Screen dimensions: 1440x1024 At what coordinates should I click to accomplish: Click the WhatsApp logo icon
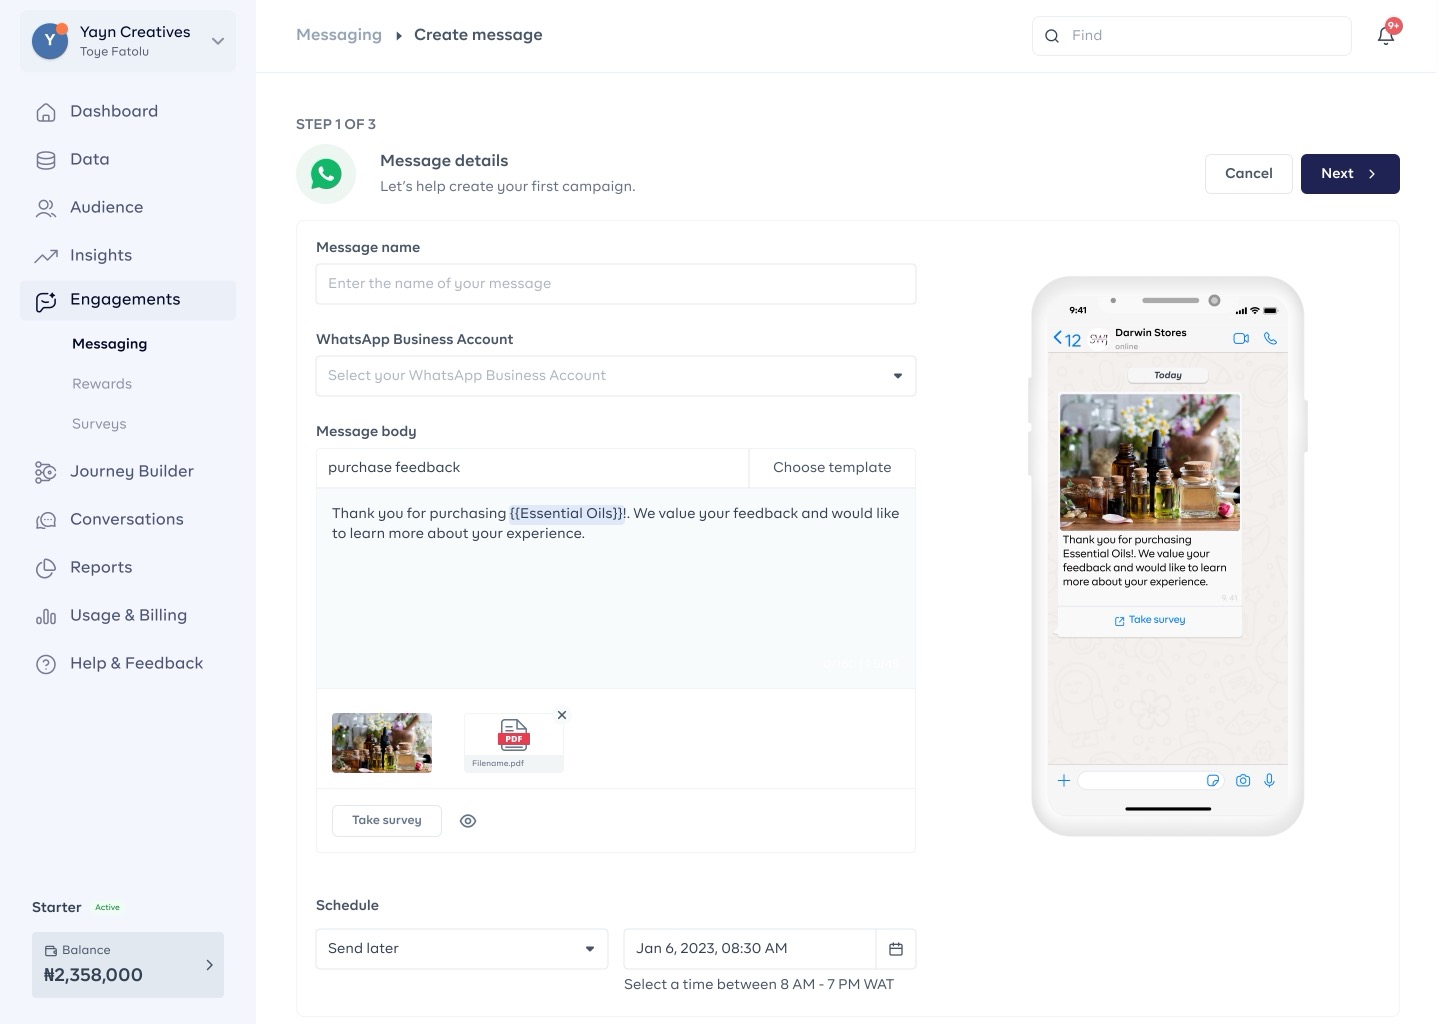pyautogui.click(x=326, y=174)
